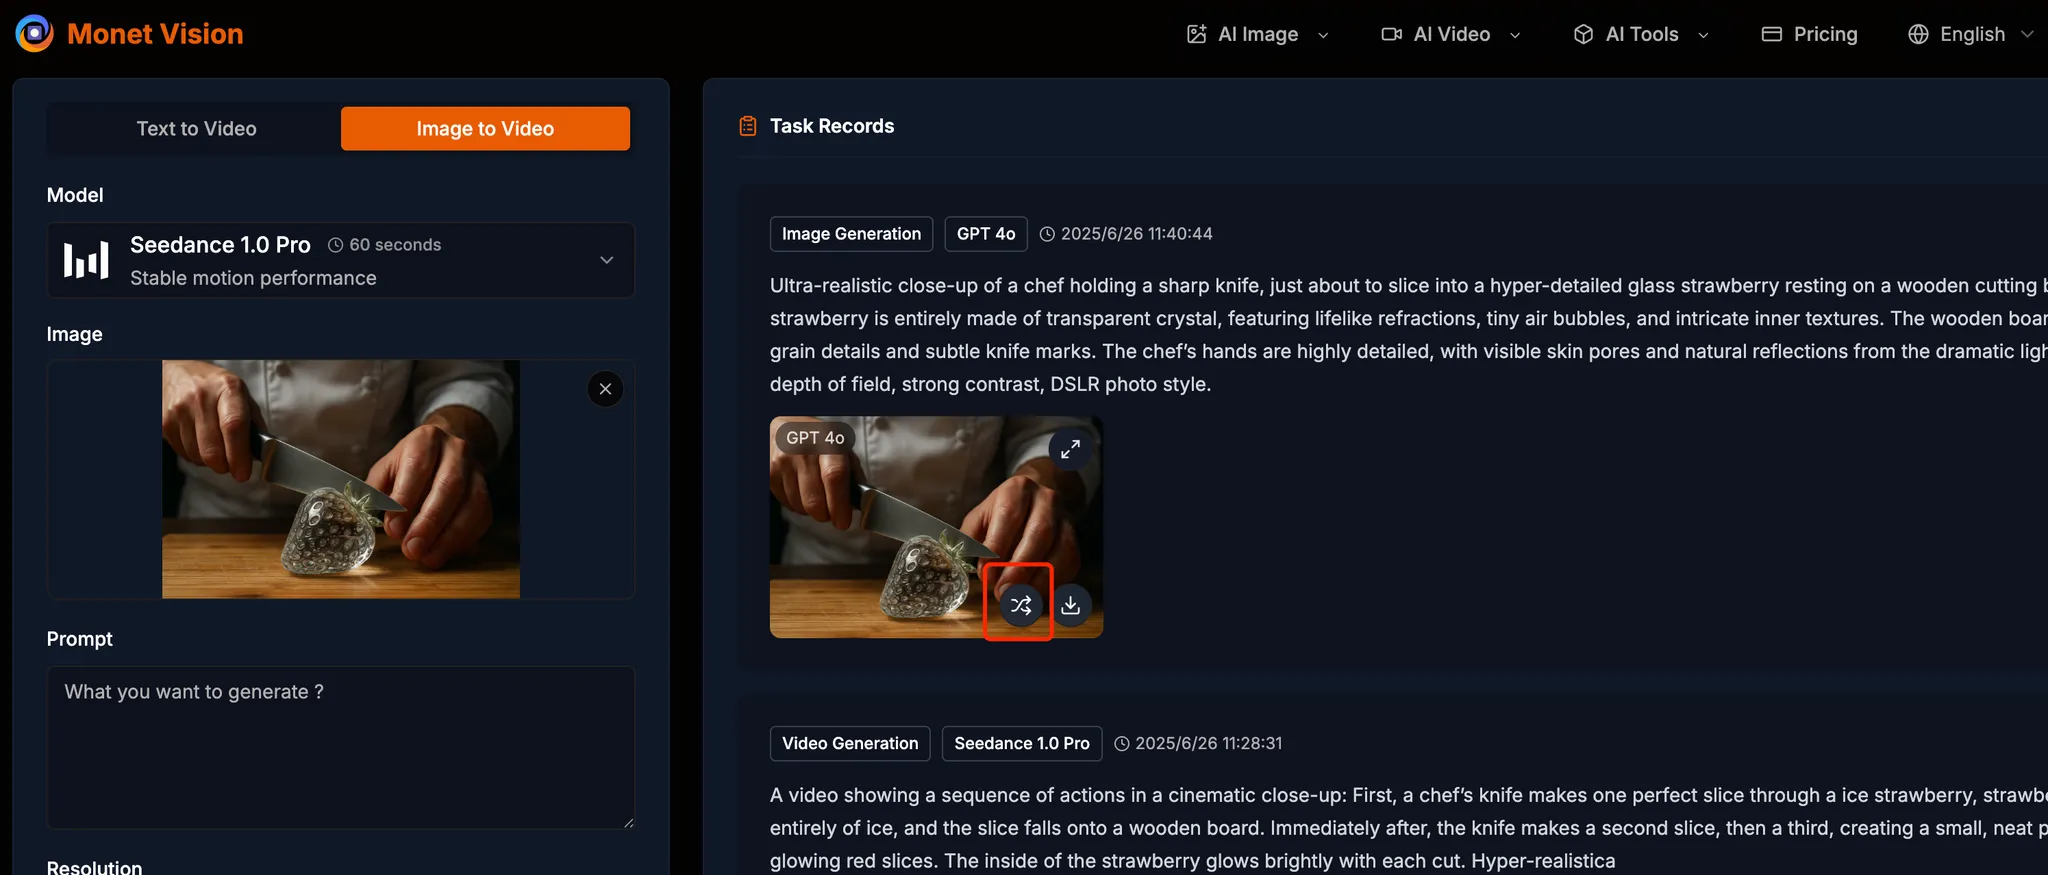Click the 60 seconds clock icon

click(336, 245)
